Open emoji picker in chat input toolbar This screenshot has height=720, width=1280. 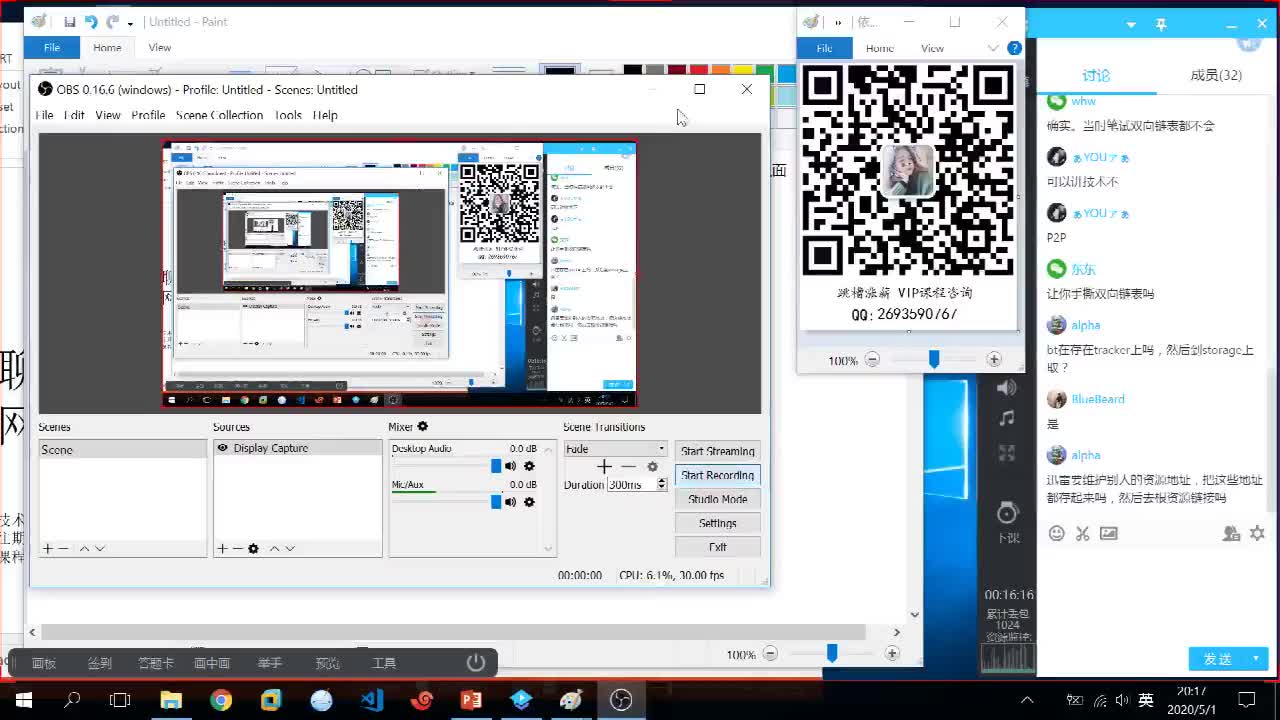tap(1056, 534)
